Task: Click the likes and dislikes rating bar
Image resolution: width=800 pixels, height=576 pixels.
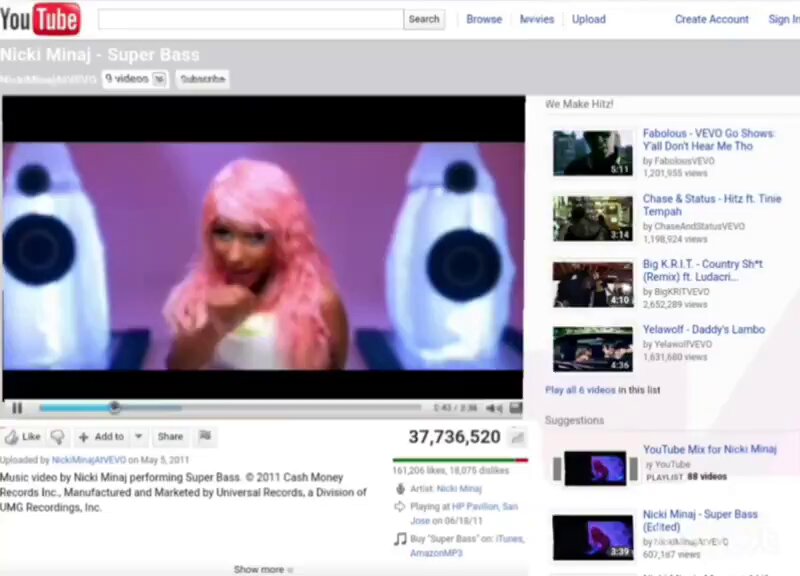Action: click(460, 460)
